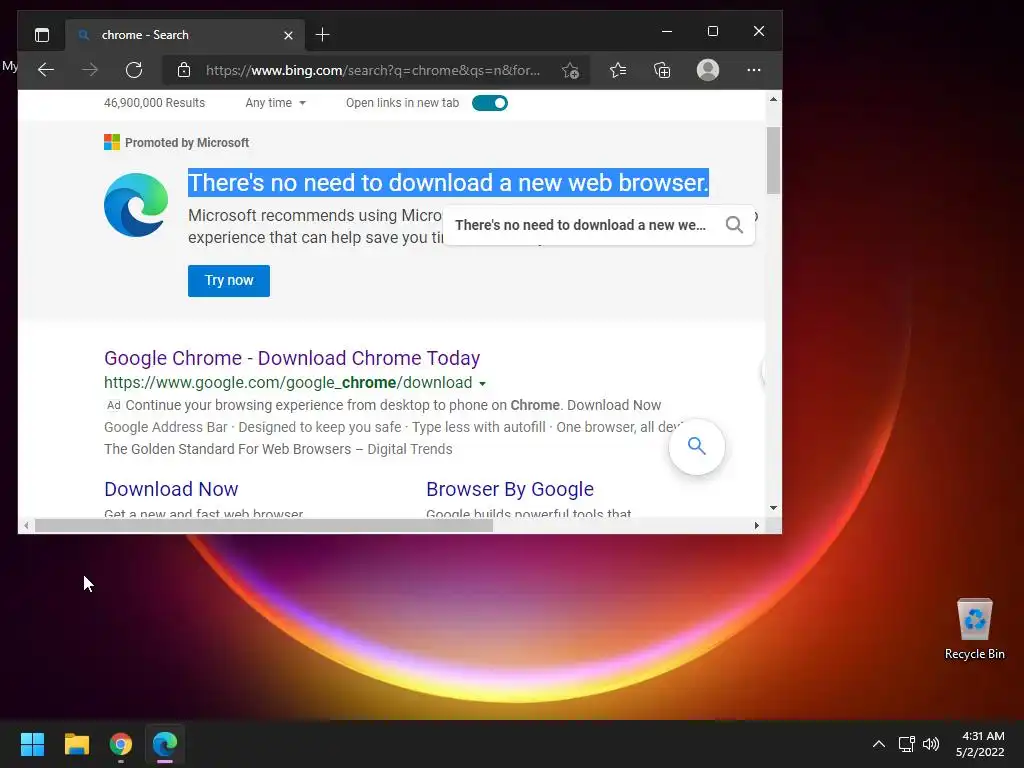Open the Favorites list icon
The image size is (1024, 768).
point(618,70)
